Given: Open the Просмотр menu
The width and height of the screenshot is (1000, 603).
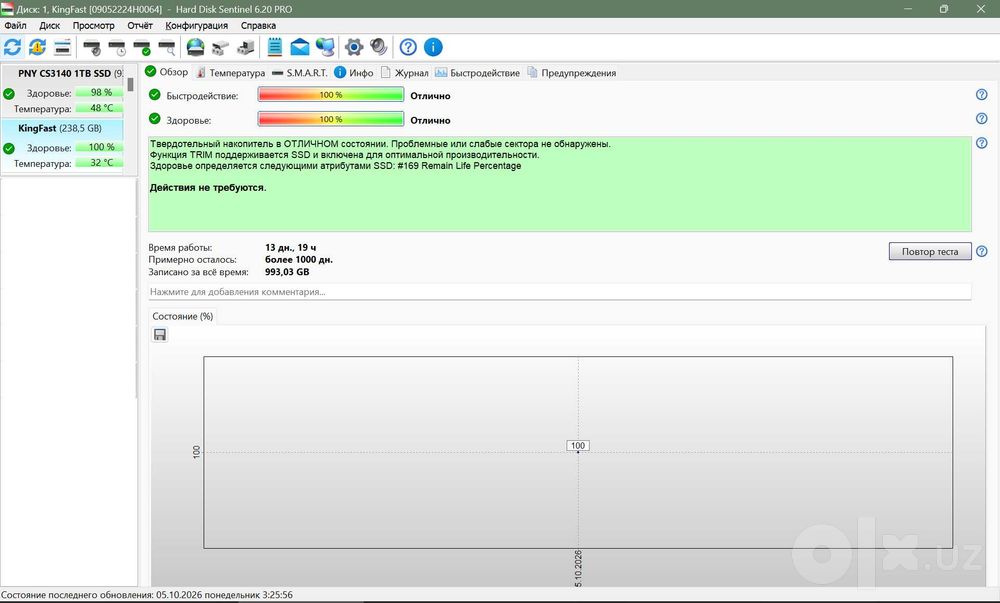Looking at the screenshot, I should (94, 25).
